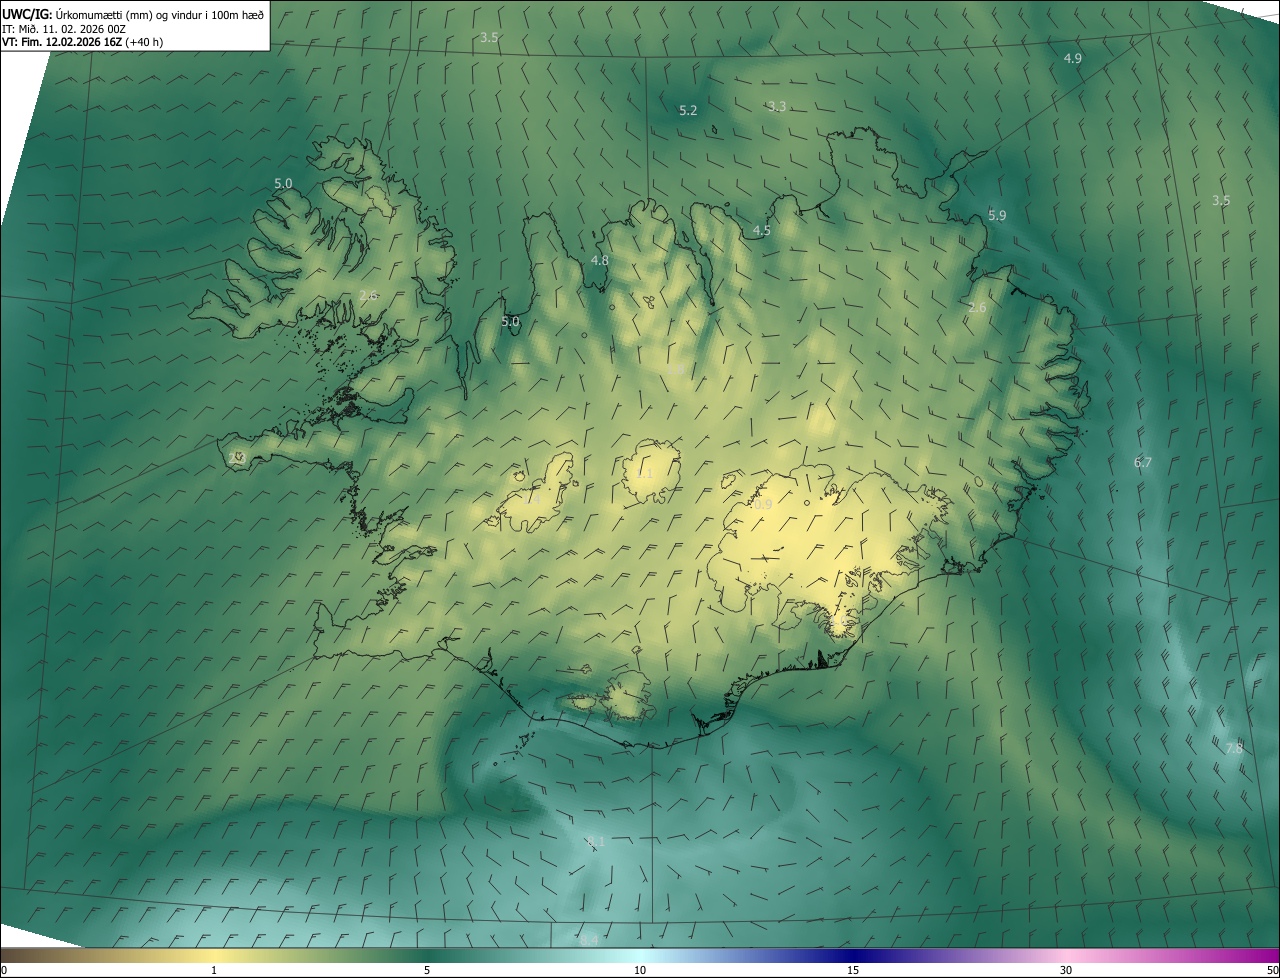Viewport: 1280px width, 978px height.
Task: Click the 5 tick on the colour scale
Action: point(427,970)
